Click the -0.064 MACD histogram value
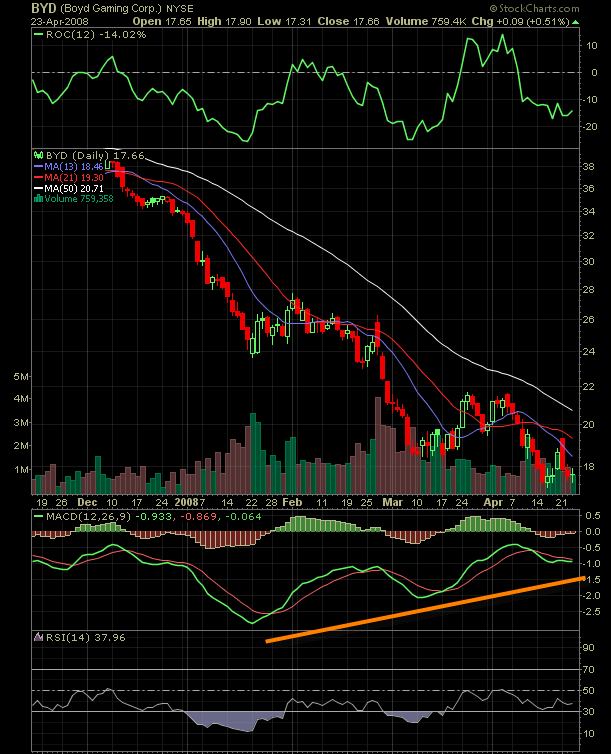The width and height of the screenshot is (611, 754). (x=243, y=516)
